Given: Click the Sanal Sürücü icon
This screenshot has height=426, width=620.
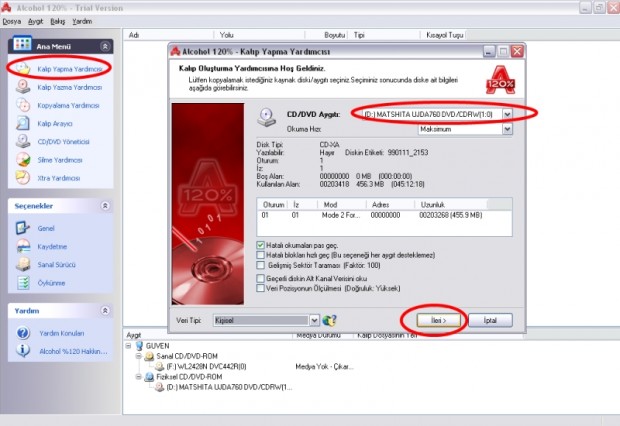Looking at the screenshot, I should [23, 264].
